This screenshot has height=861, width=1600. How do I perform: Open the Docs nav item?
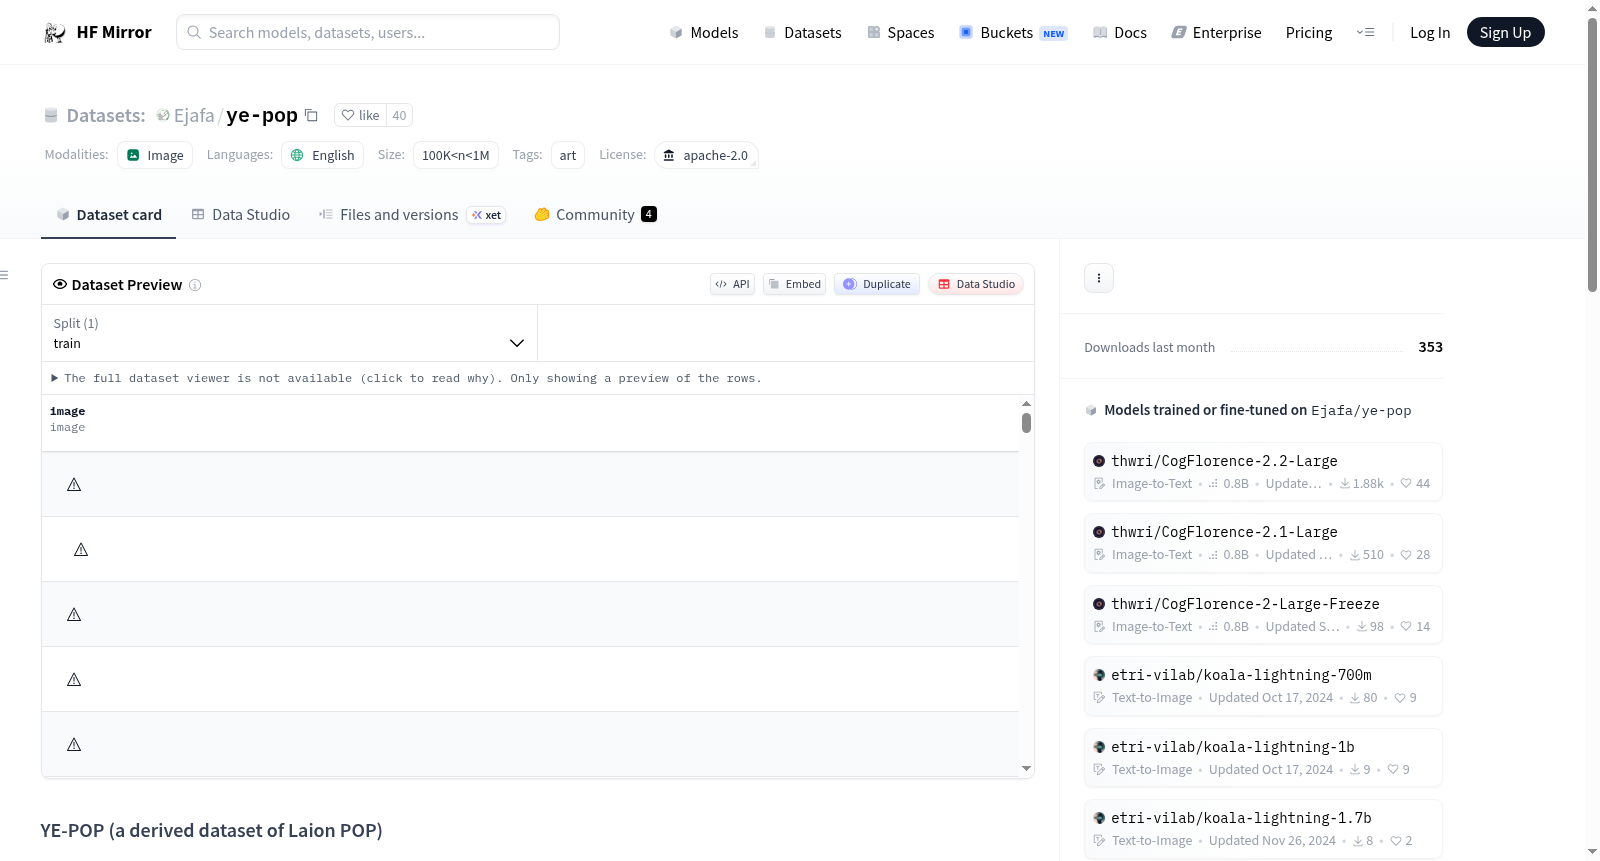tap(1120, 33)
